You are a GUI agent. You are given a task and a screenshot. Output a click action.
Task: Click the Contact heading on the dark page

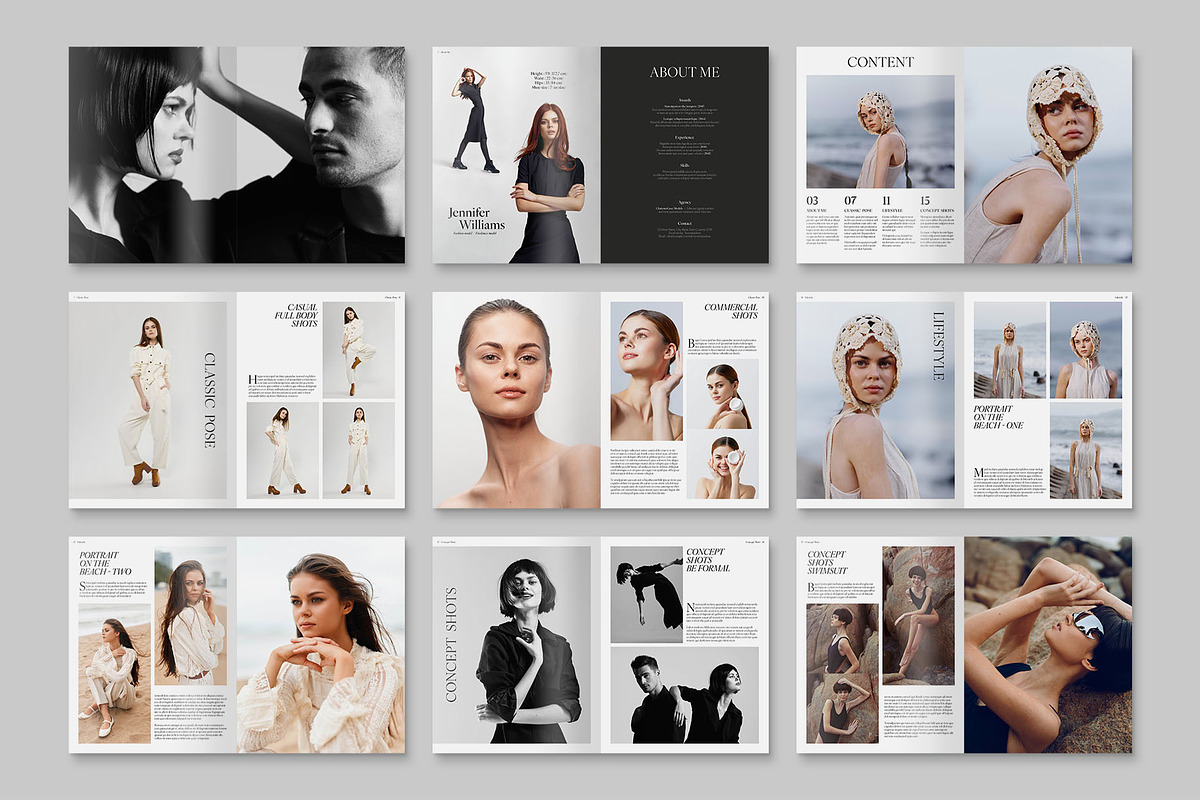tap(683, 222)
